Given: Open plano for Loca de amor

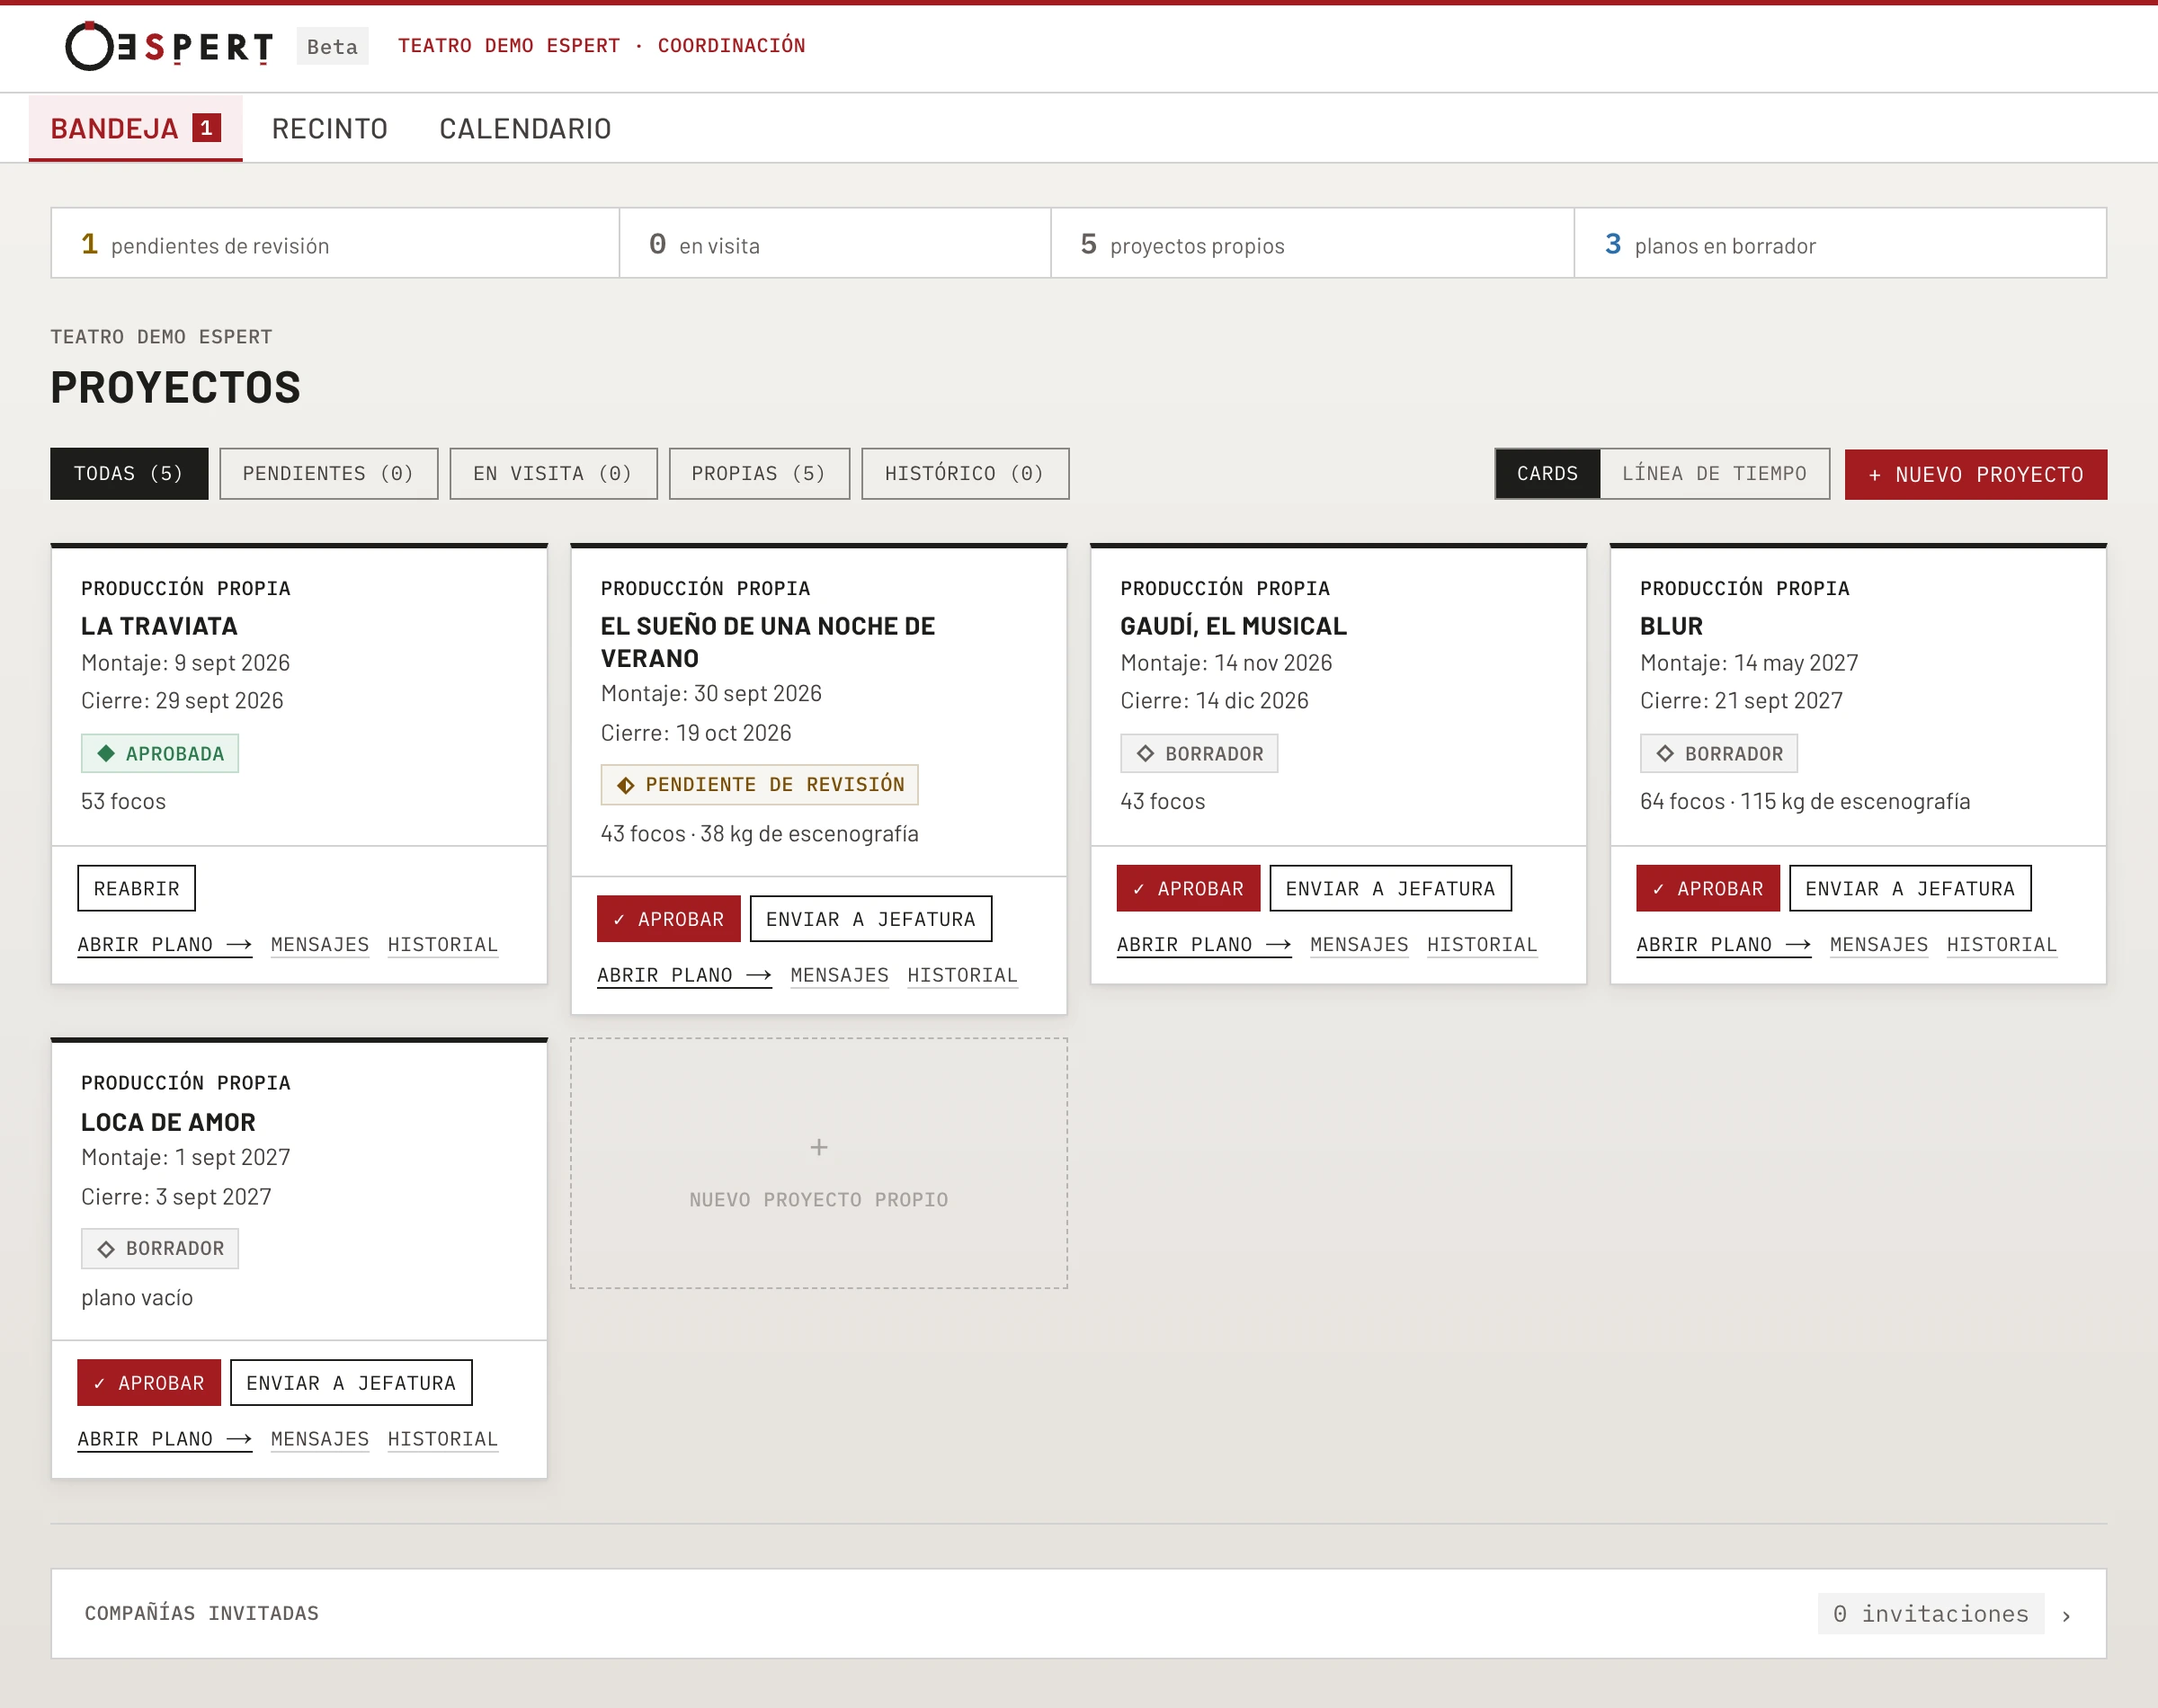Looking at the screenshot, I should pyautogui.click(x=165, y=1439).
